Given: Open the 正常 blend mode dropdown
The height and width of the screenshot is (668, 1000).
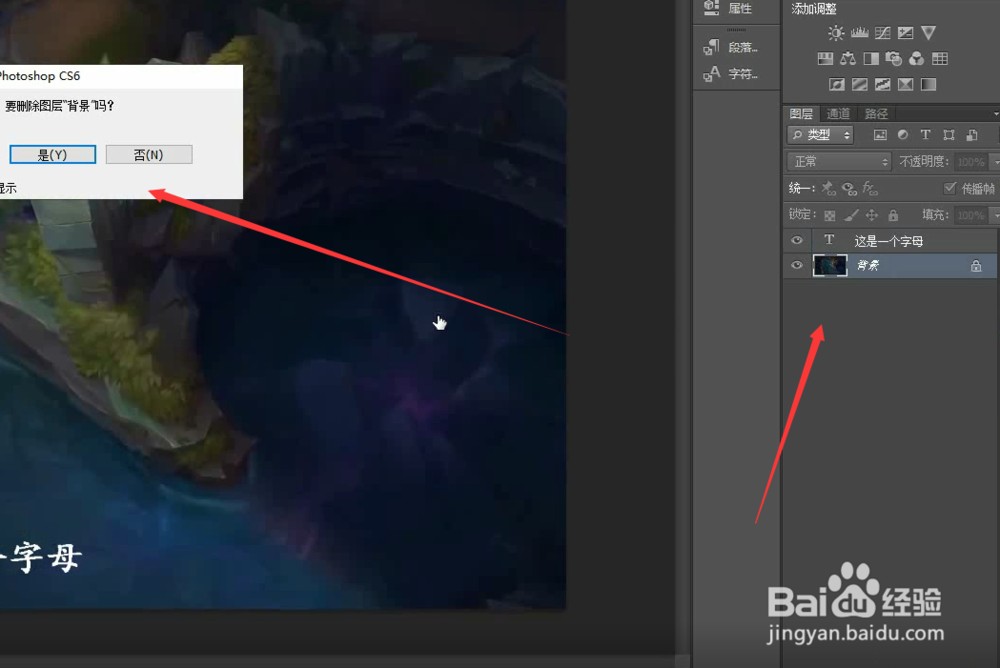Looking at the screenshot, I should (839, 161).
